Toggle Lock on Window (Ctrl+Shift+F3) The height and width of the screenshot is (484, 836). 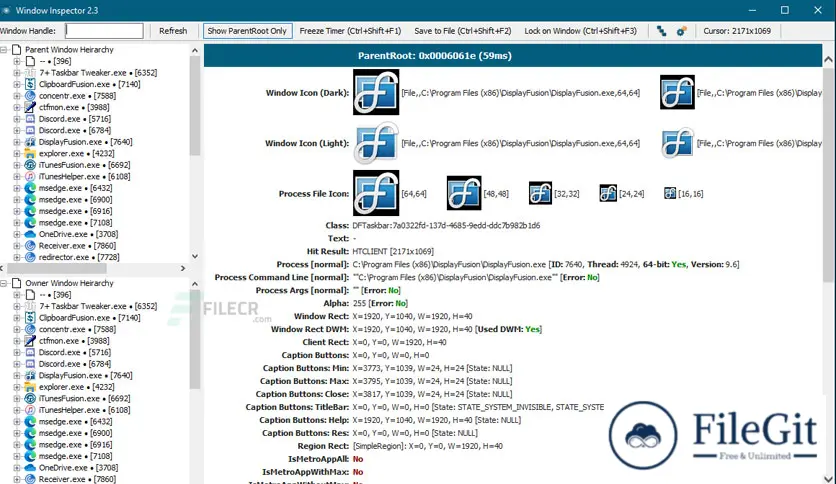[581, 31]
